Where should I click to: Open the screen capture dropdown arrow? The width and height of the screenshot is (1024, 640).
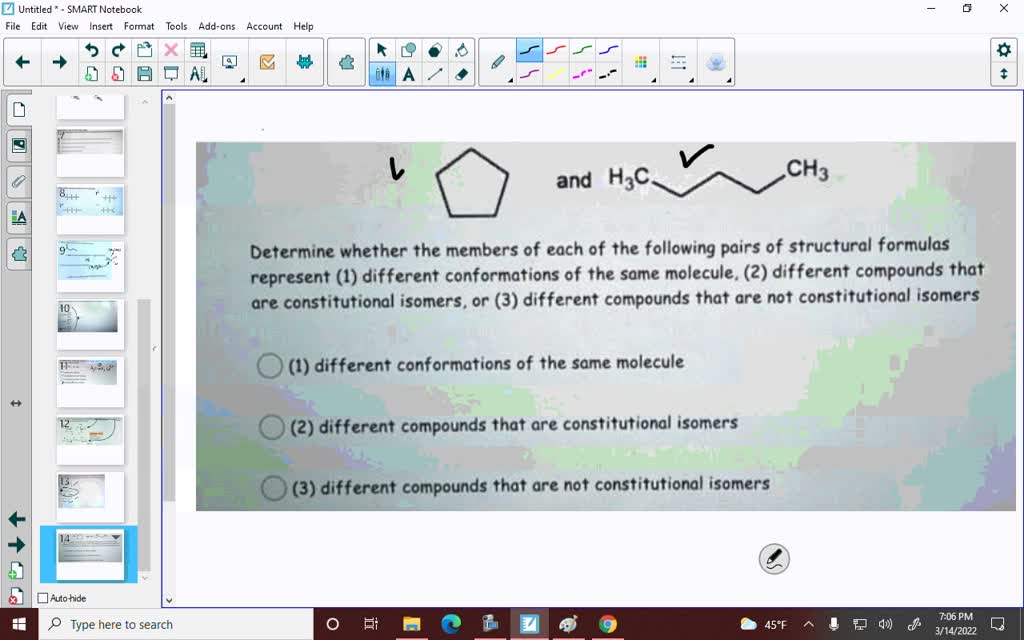243,81
